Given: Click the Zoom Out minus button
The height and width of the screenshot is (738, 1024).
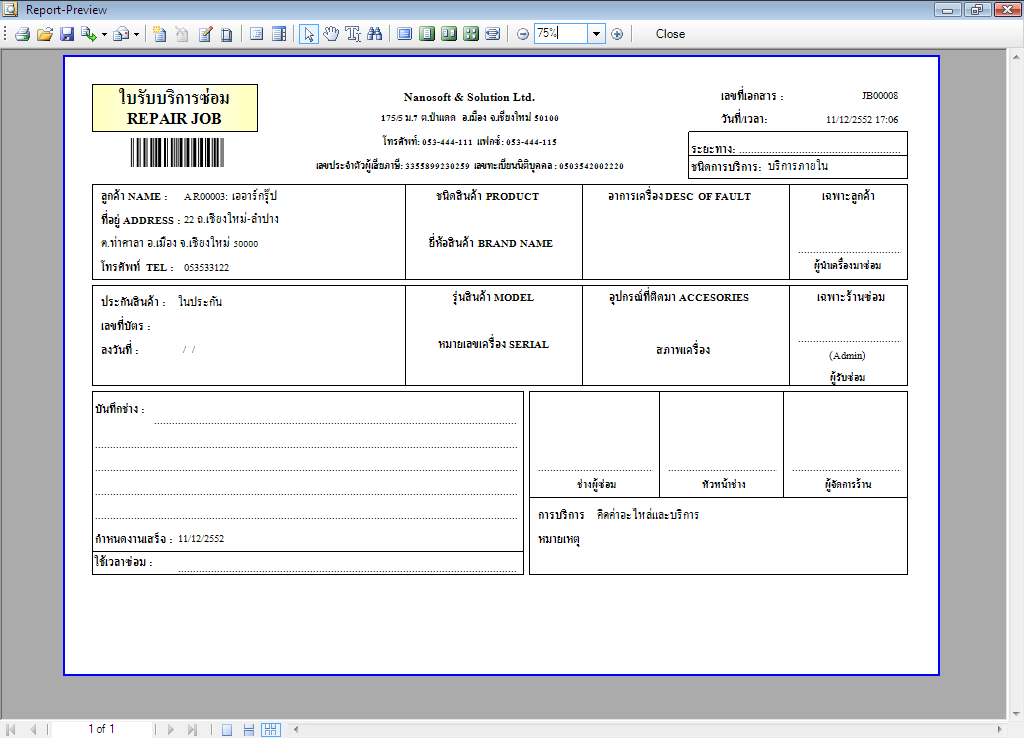Looking at the screenshot, I should click(x=523, y=34).
